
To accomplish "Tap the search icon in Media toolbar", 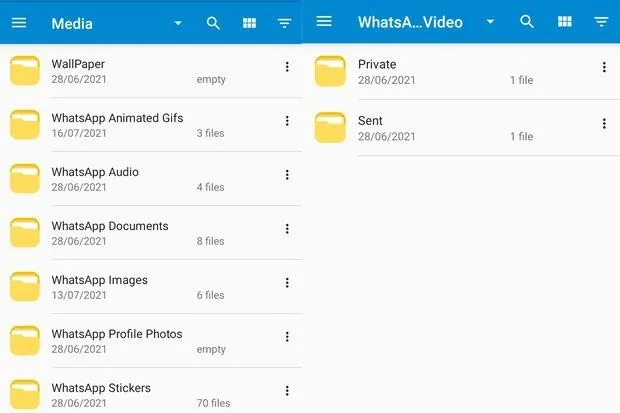I will (x=213, y=23).
